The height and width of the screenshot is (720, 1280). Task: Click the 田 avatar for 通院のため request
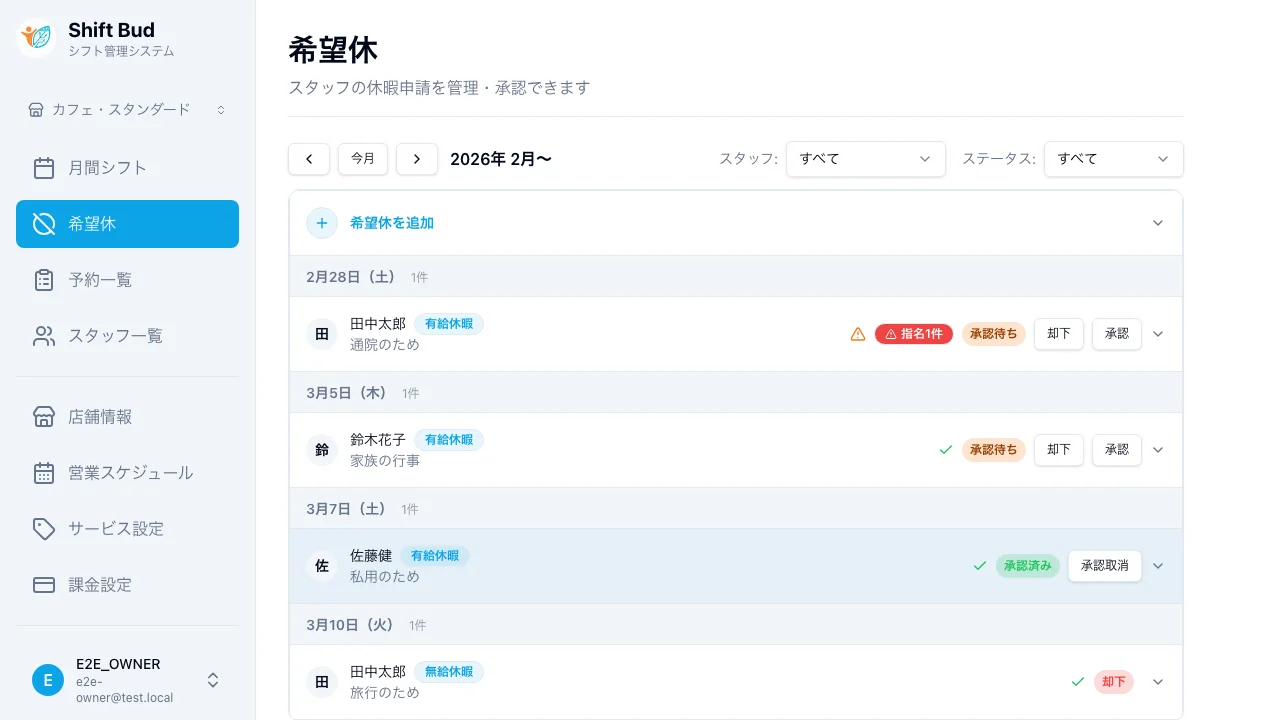pyautogui.click(x=322, y=334)
